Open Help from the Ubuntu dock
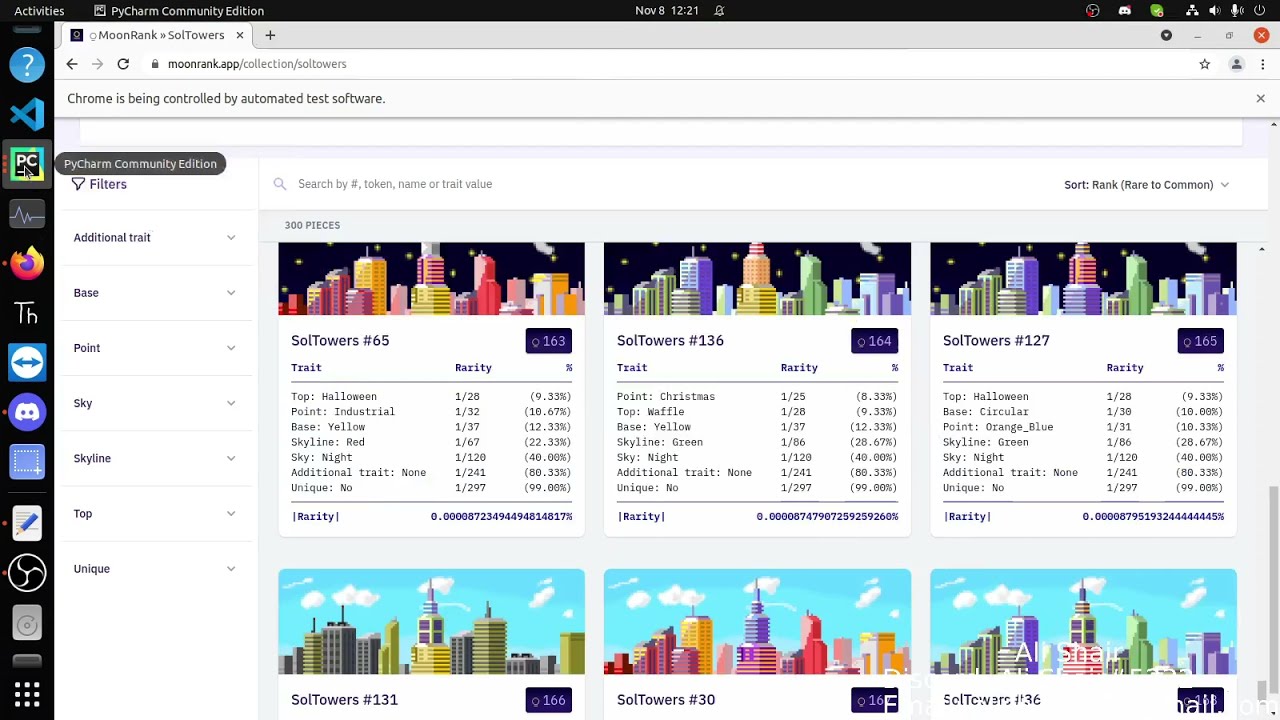The width and height of the screenshot is (1280, 720). click(27, 64)
